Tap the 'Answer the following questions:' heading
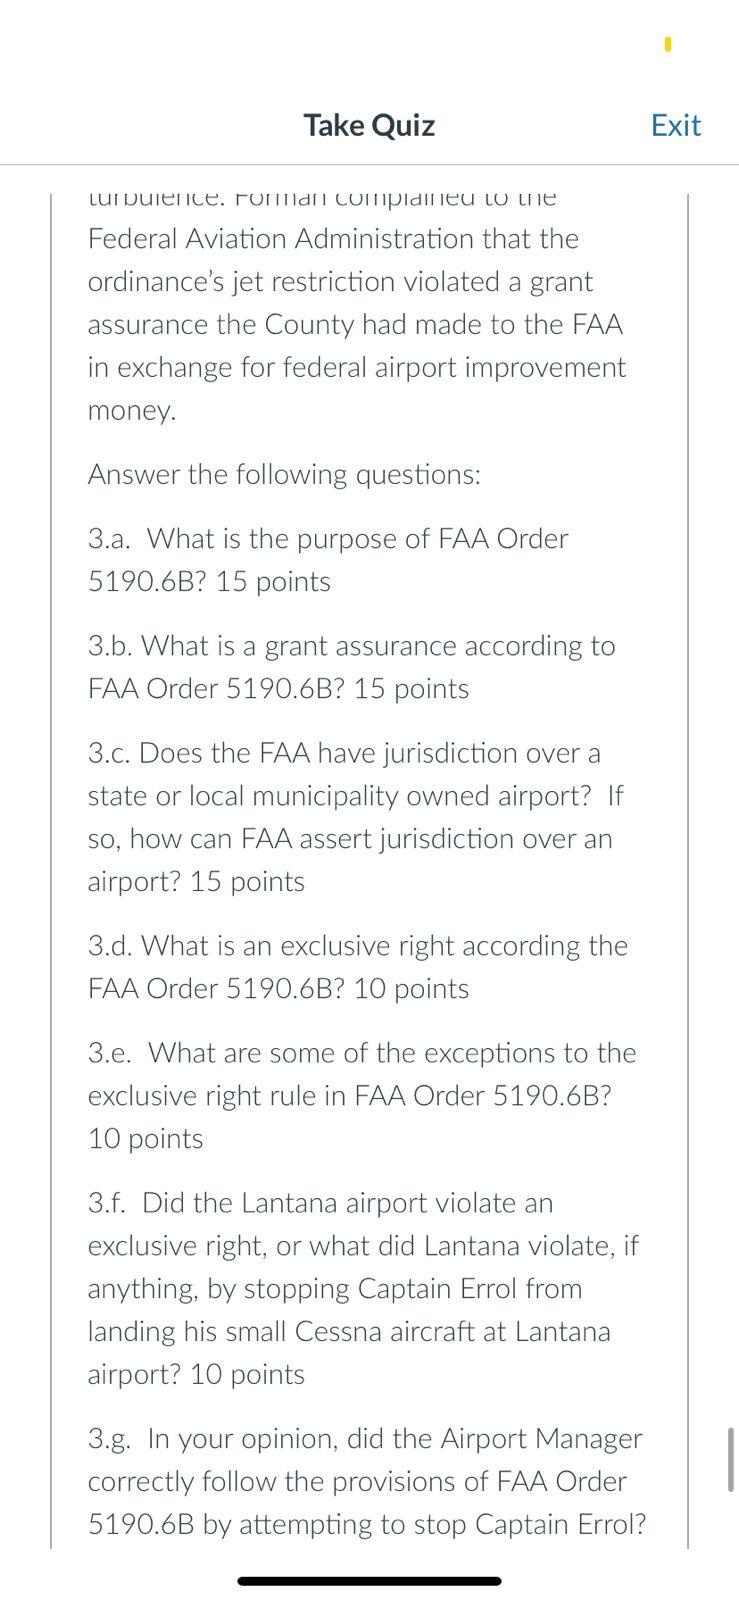Viewport: 739px width, 1600px height. 285,474
